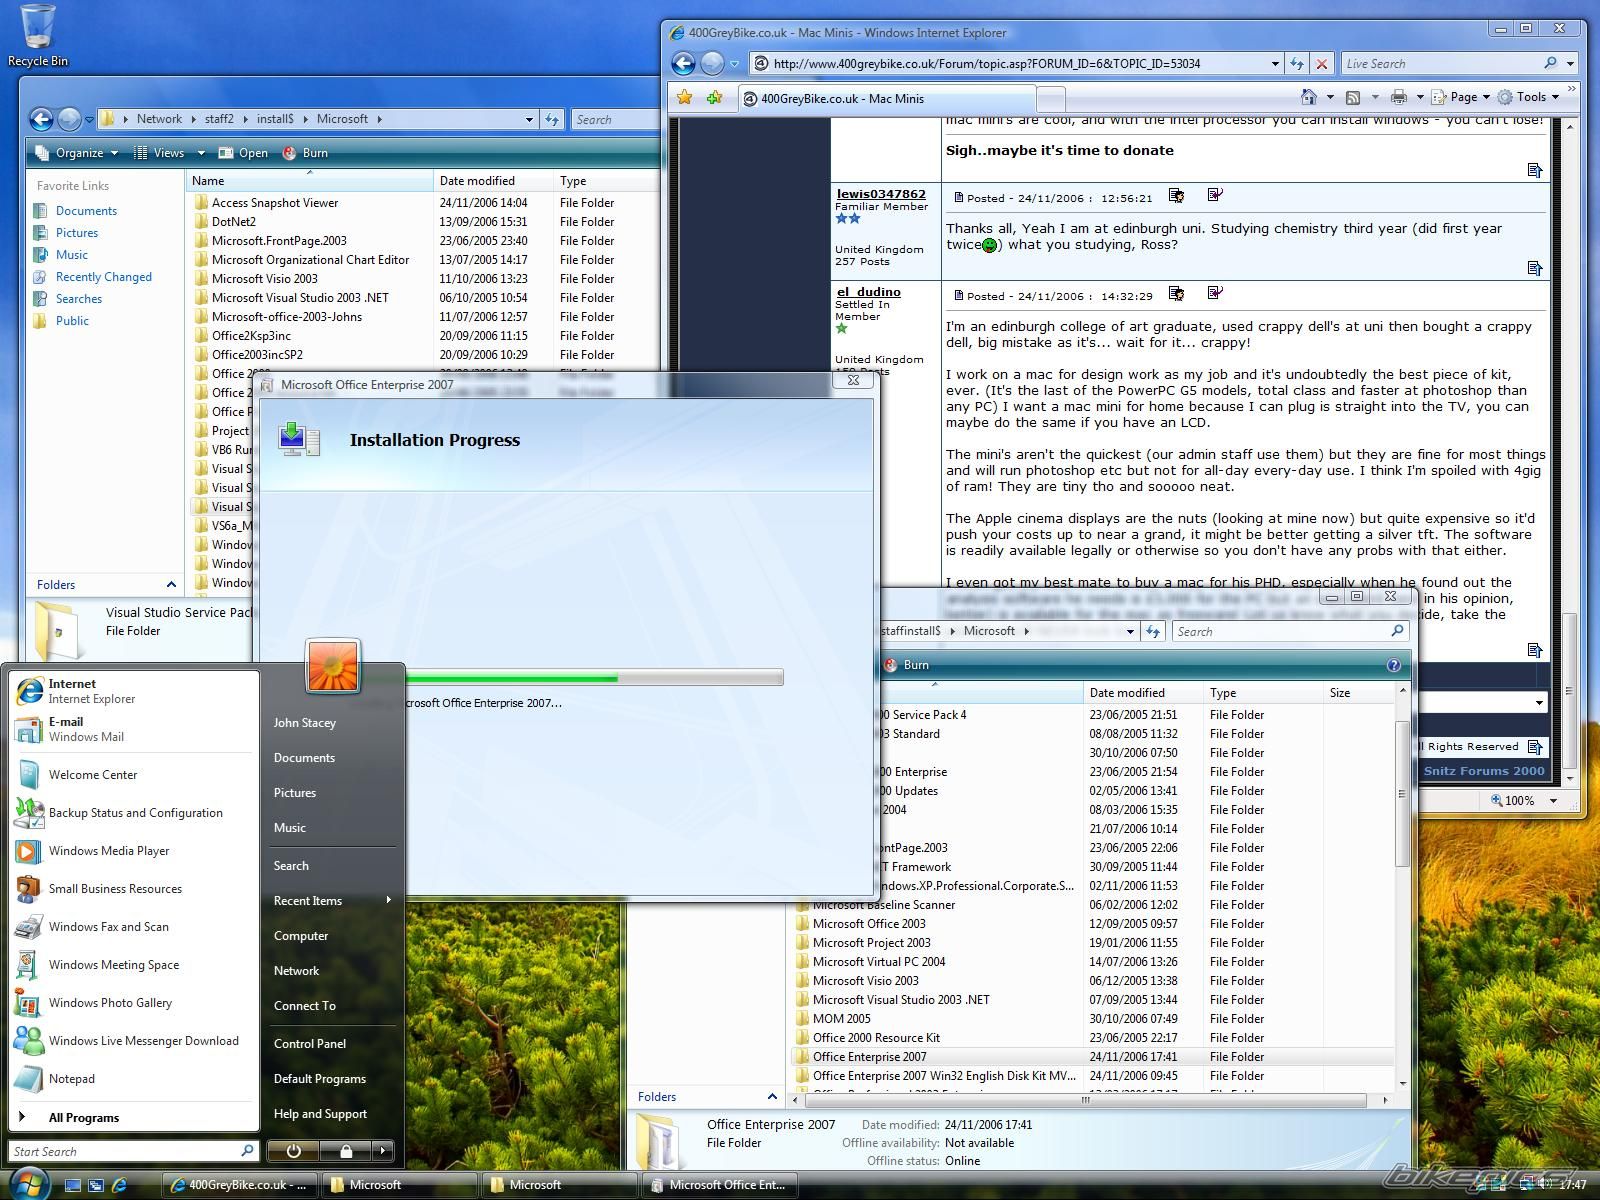Click the RSS feeds icon in Internet Explorer

point(1353,97)
